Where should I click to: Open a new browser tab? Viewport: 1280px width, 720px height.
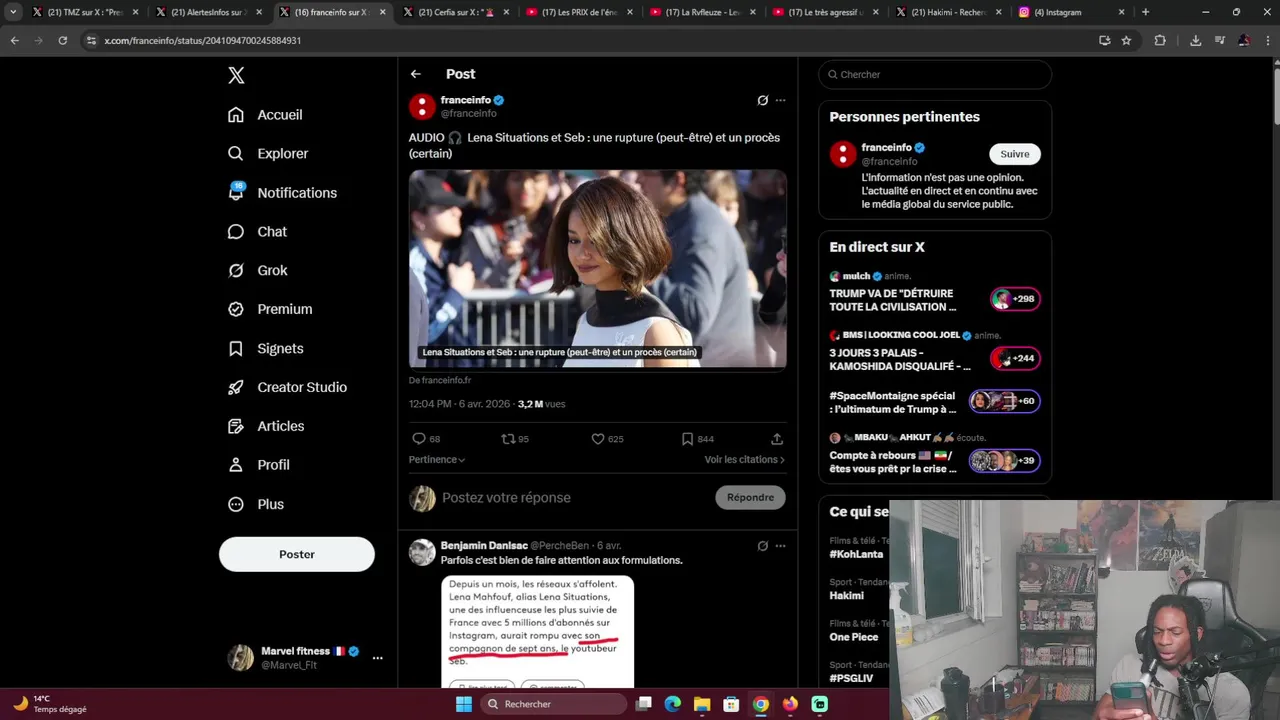coord(1145,12)
